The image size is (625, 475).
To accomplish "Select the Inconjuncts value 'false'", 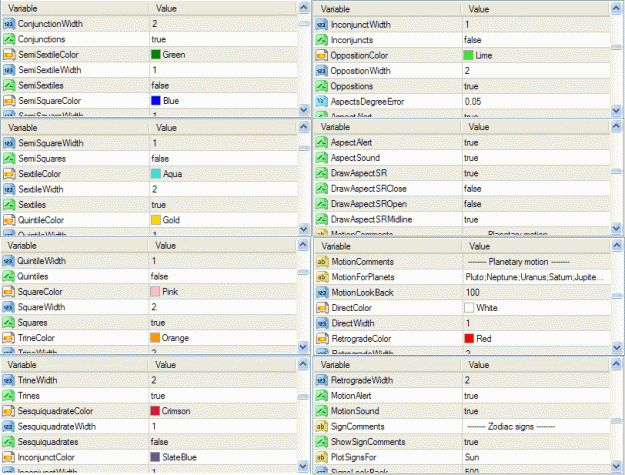I will tap(472, 40).
